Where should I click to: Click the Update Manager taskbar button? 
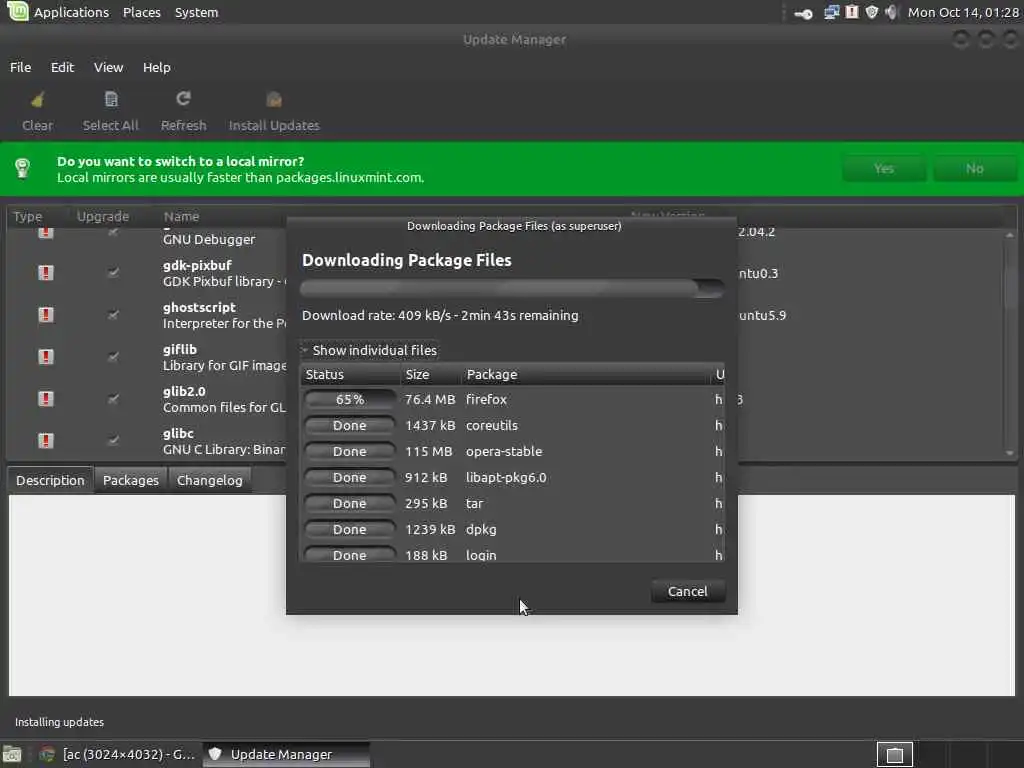pos(286,754)
